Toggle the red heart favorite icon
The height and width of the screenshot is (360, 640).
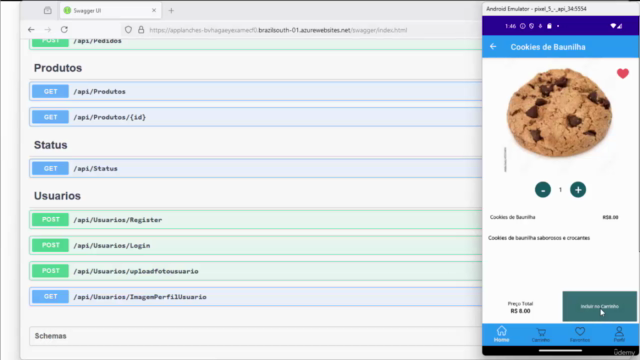[x=623, y=73]
